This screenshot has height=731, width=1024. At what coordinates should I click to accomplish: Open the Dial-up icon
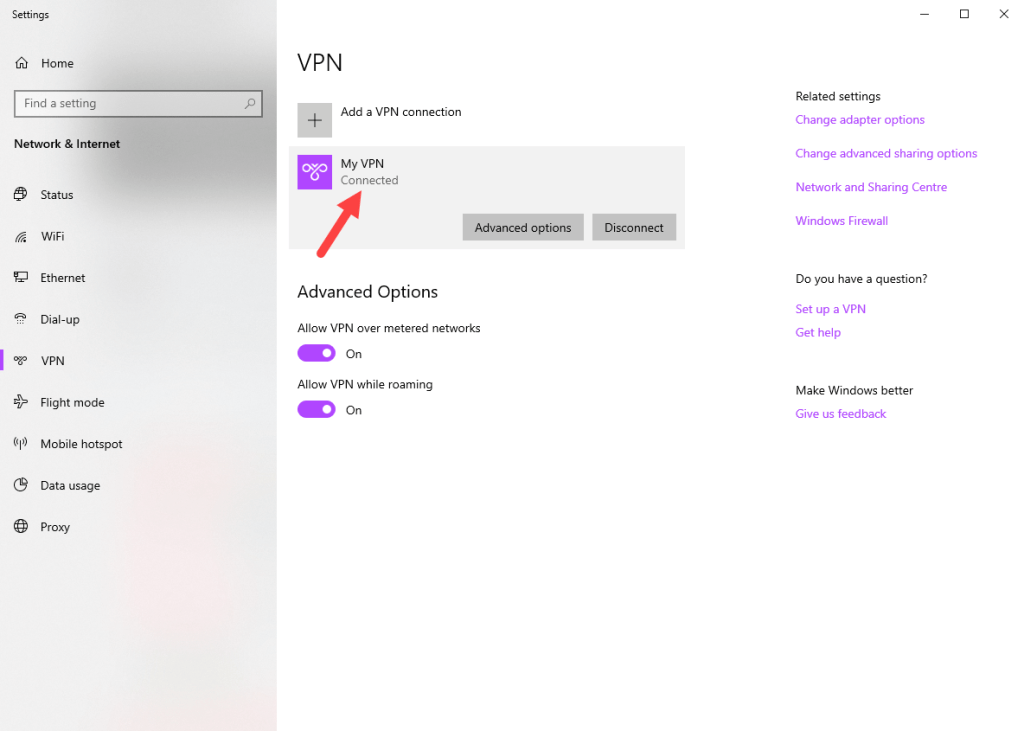point(21,320)
